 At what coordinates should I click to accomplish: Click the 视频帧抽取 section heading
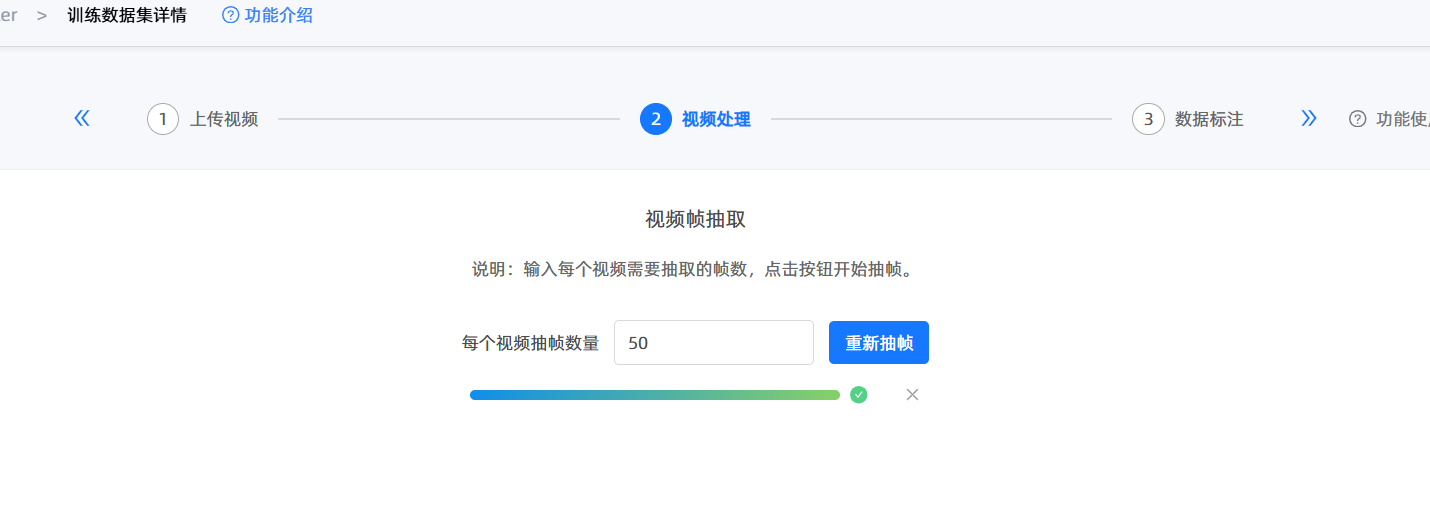(x=695, y=220)
